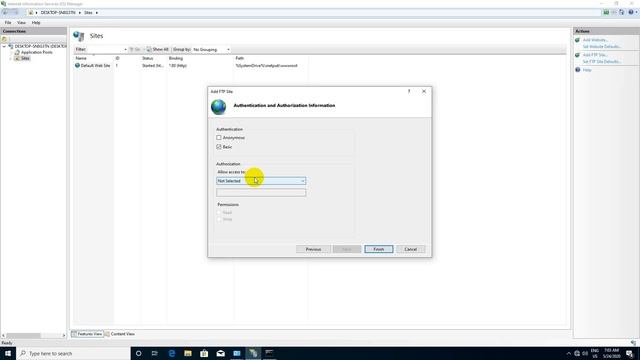
Task: Switch to the Content View tab
Action: 120,334
